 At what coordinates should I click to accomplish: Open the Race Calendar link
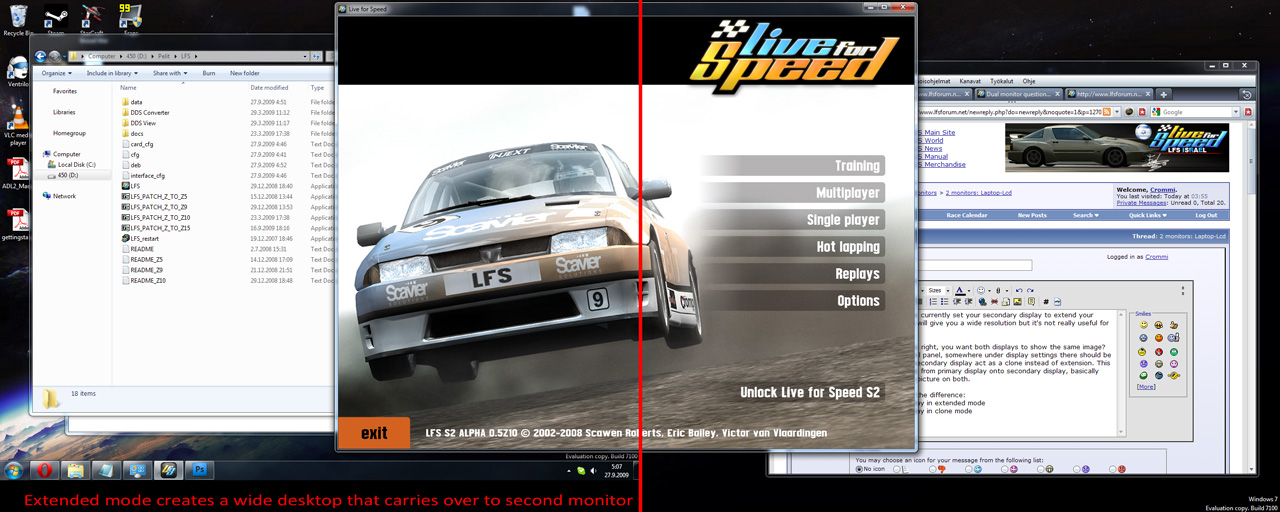(x=967, y=215)
